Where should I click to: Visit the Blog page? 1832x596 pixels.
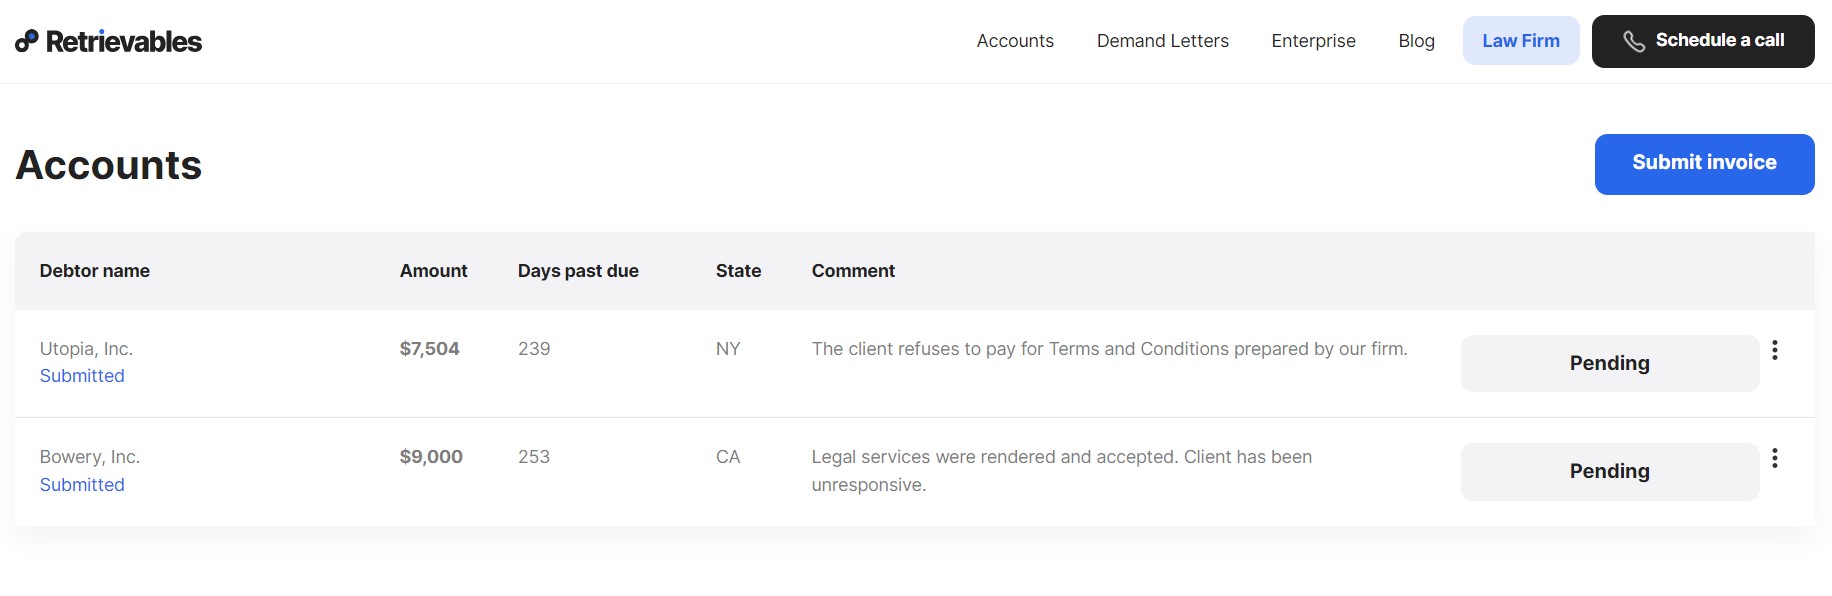[x=1416, y=41]
